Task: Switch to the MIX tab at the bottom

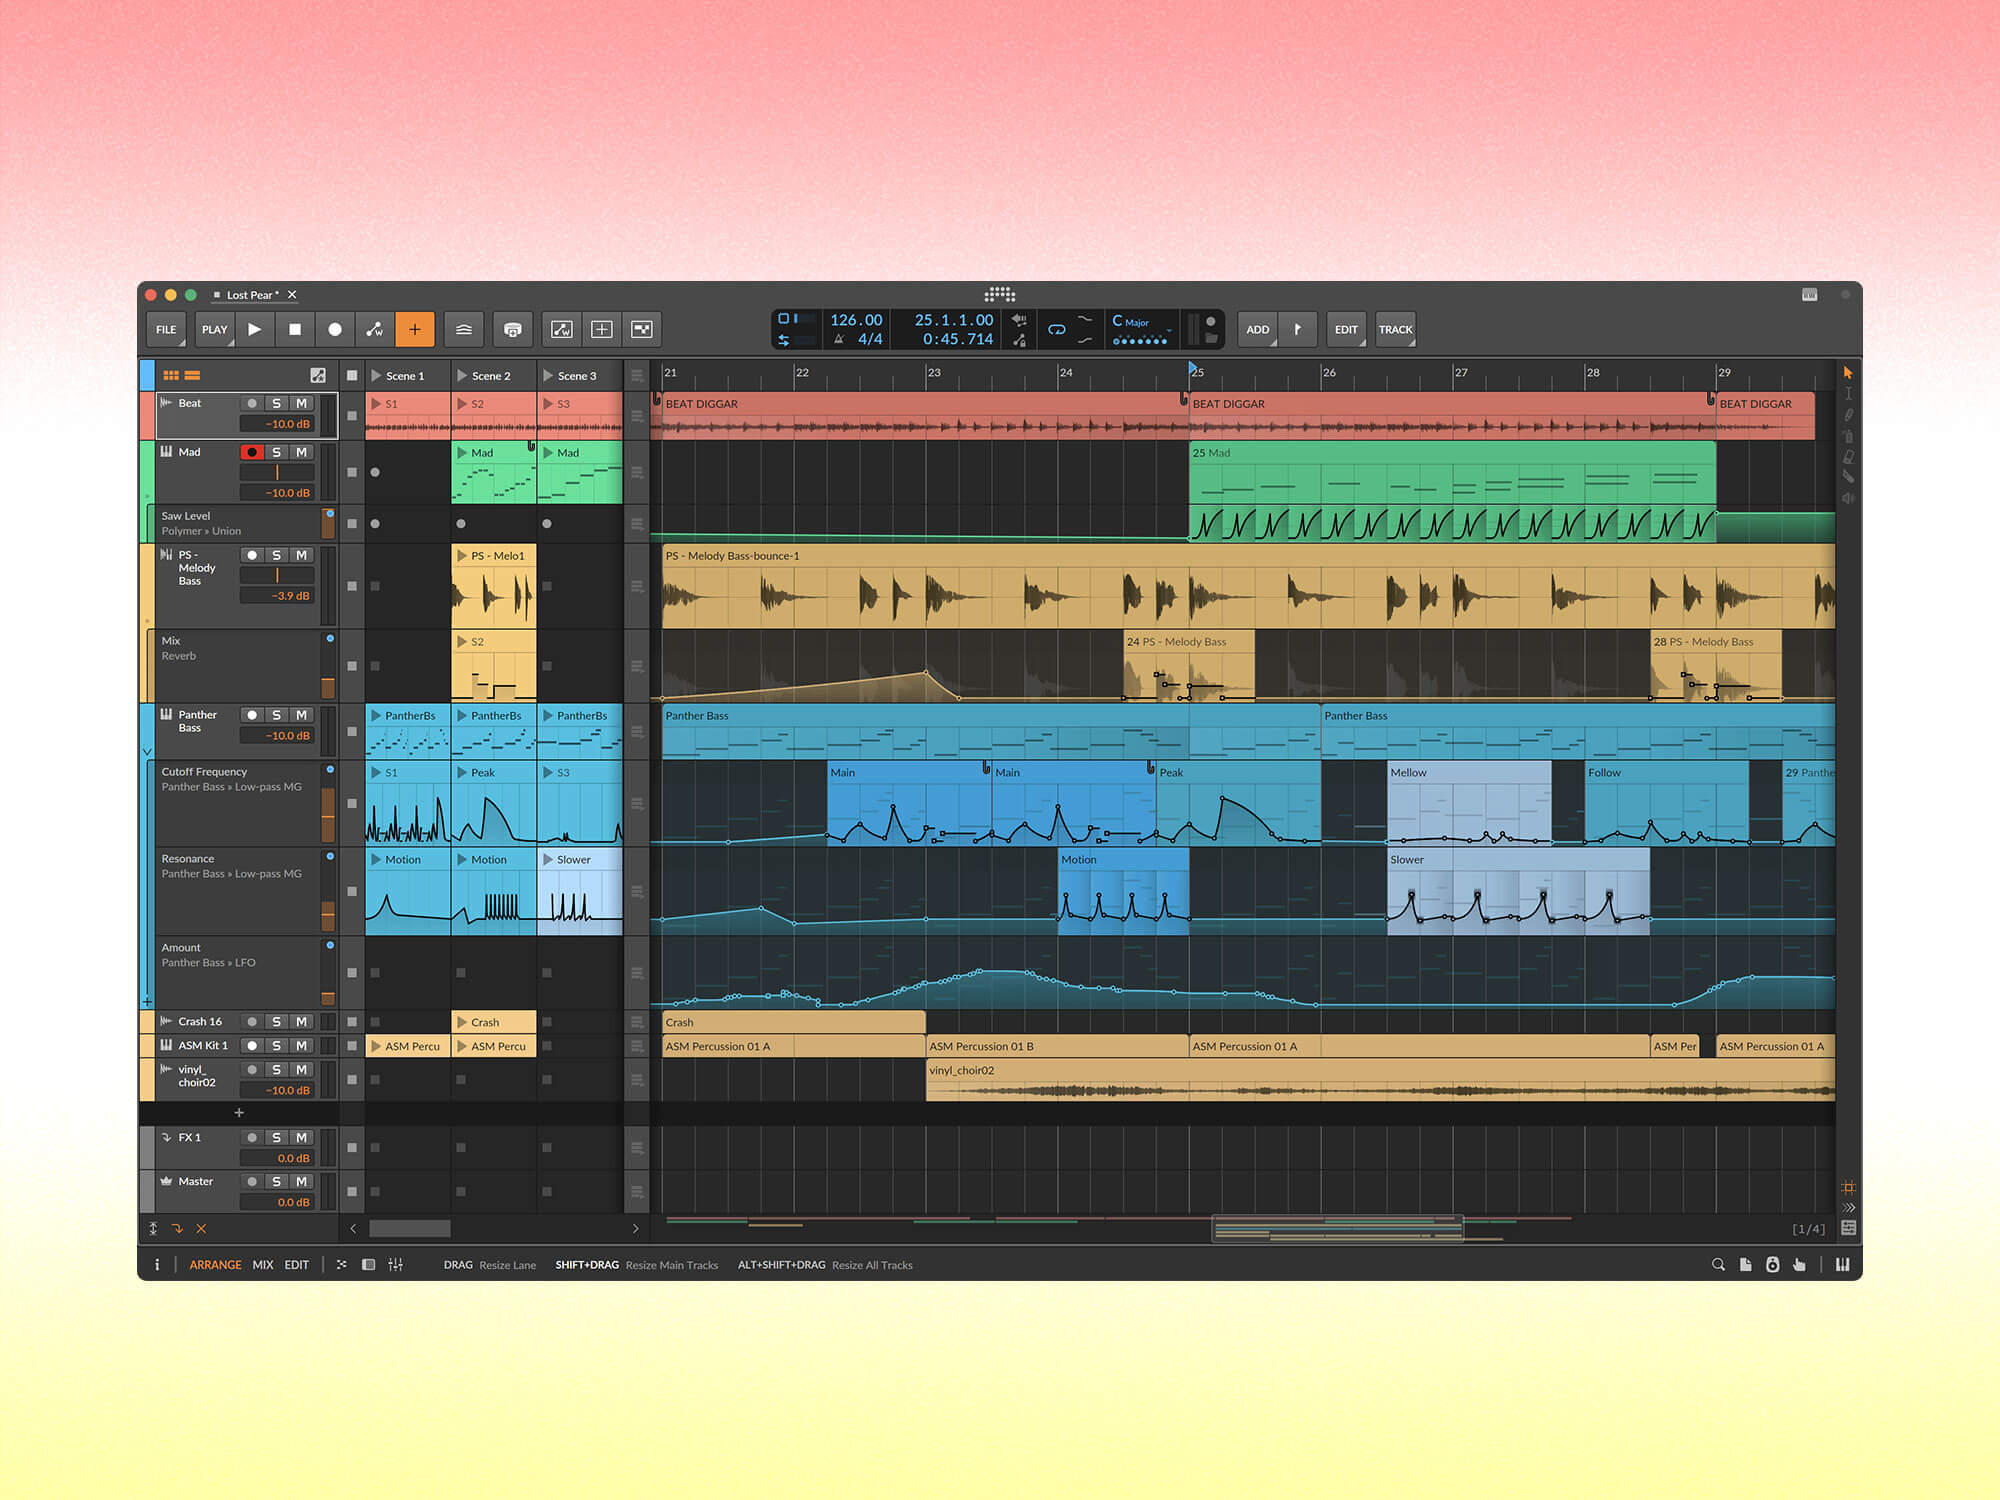Action: click(x=263, y=1265)
